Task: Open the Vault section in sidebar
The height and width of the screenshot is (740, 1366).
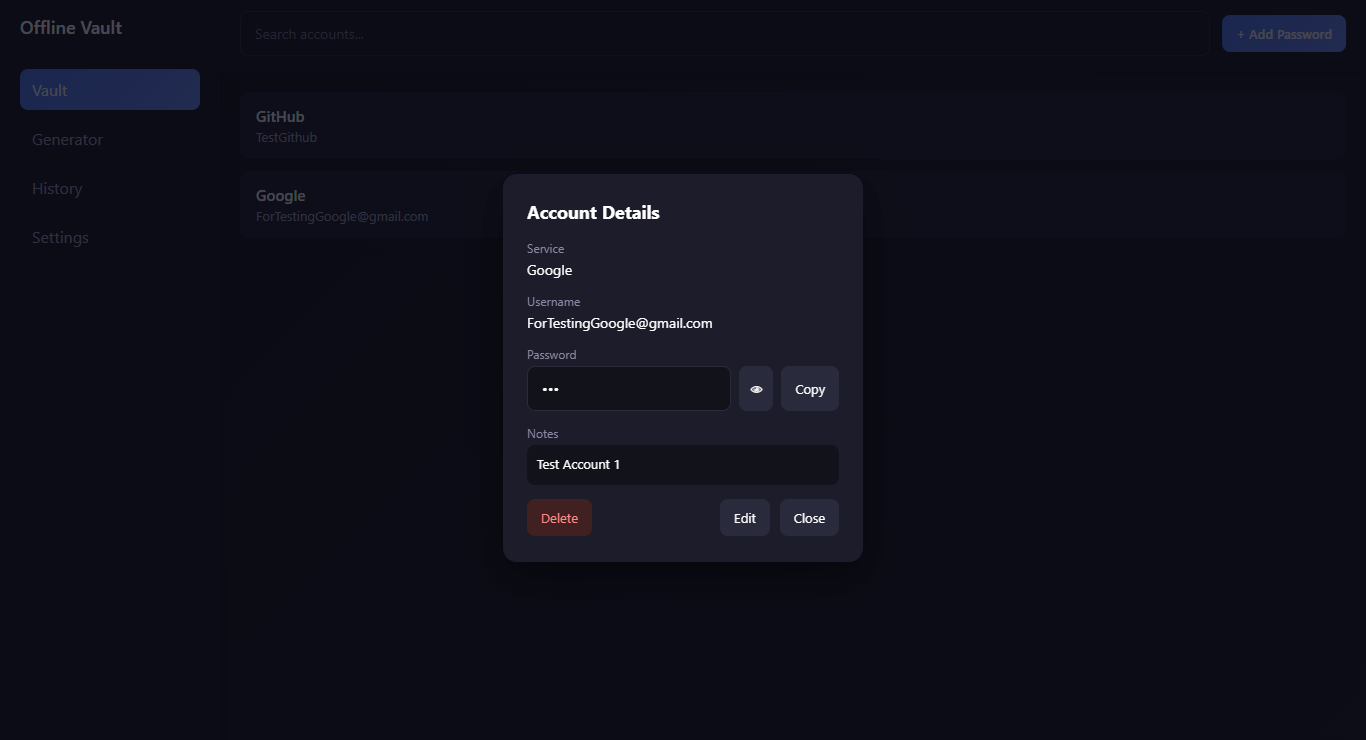Action: (110, 90)
